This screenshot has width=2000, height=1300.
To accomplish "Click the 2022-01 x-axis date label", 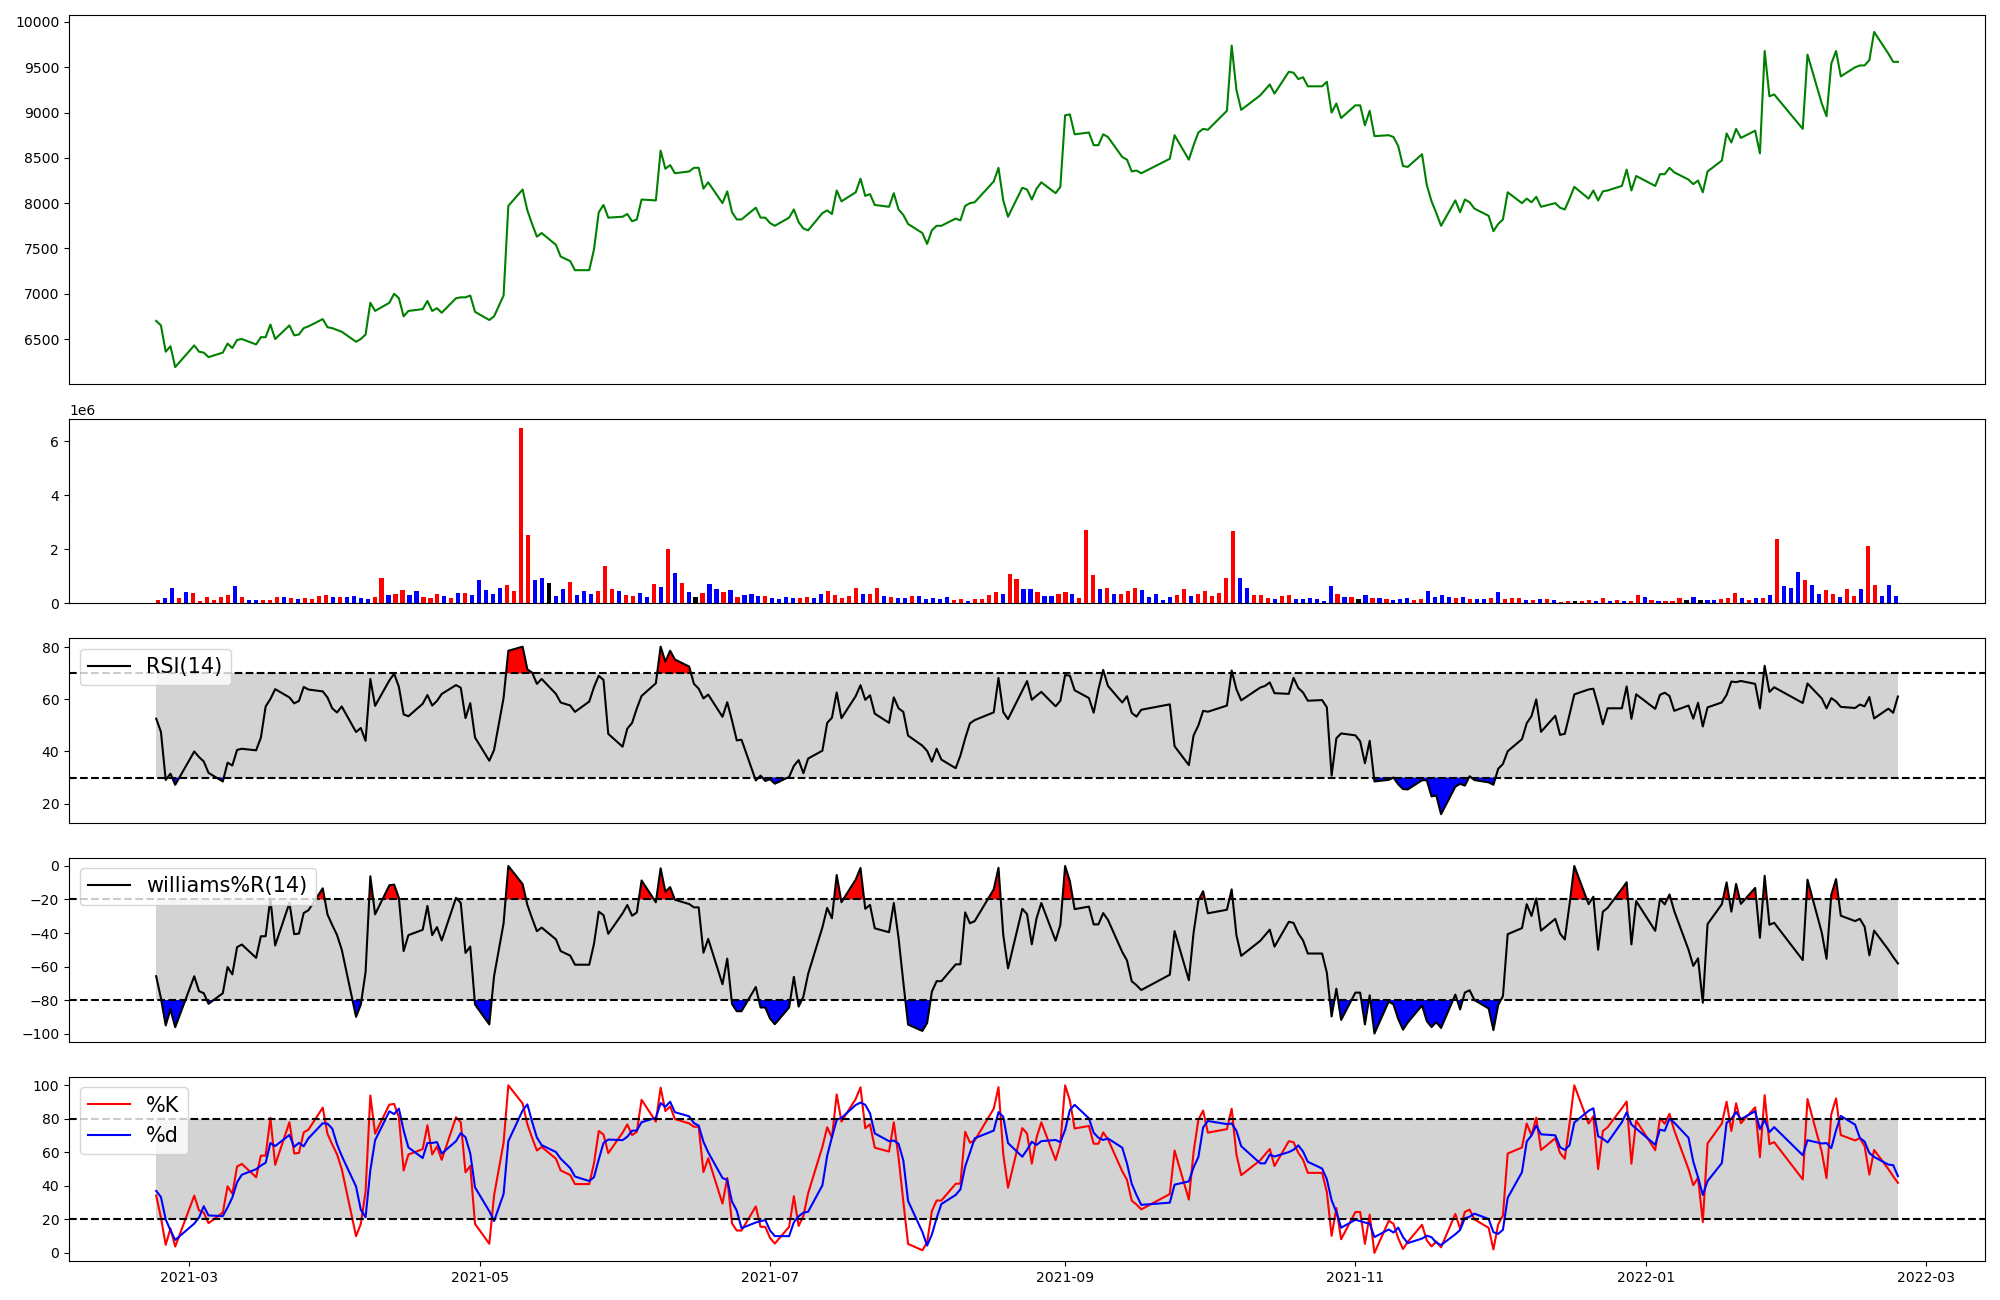I will 1645,1277.
